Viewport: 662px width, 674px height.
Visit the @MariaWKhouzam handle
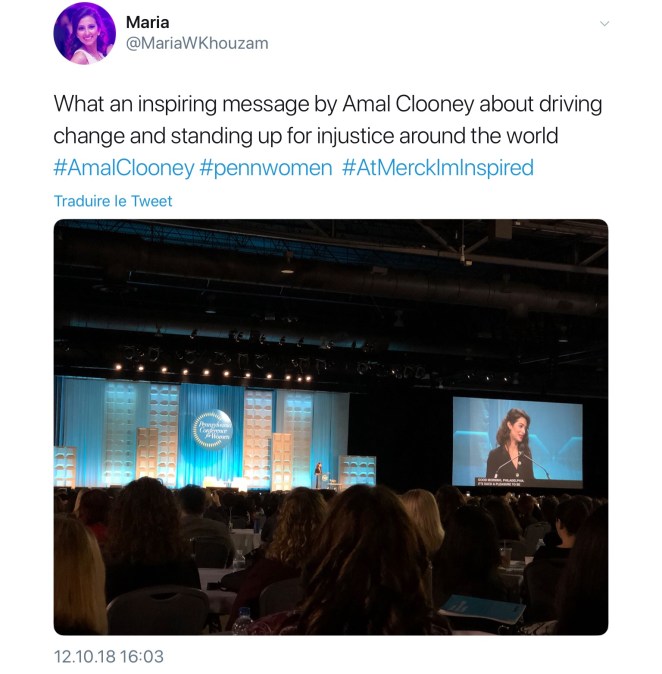(x=197, y=43)
